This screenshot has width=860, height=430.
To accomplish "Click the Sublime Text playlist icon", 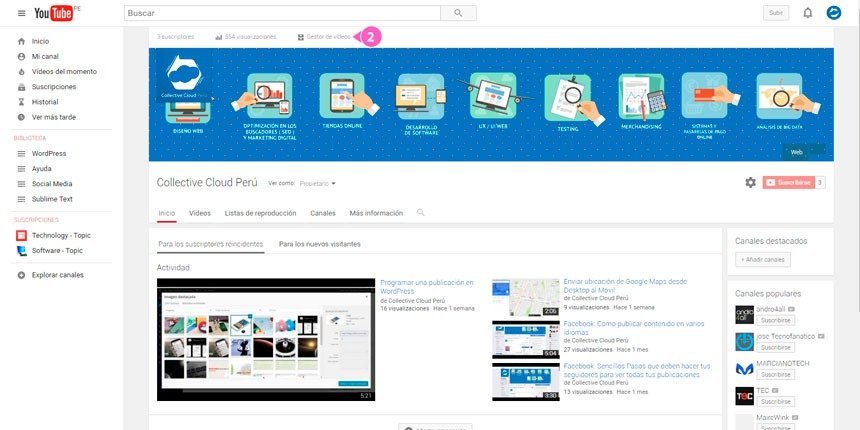I will [21, 199].
